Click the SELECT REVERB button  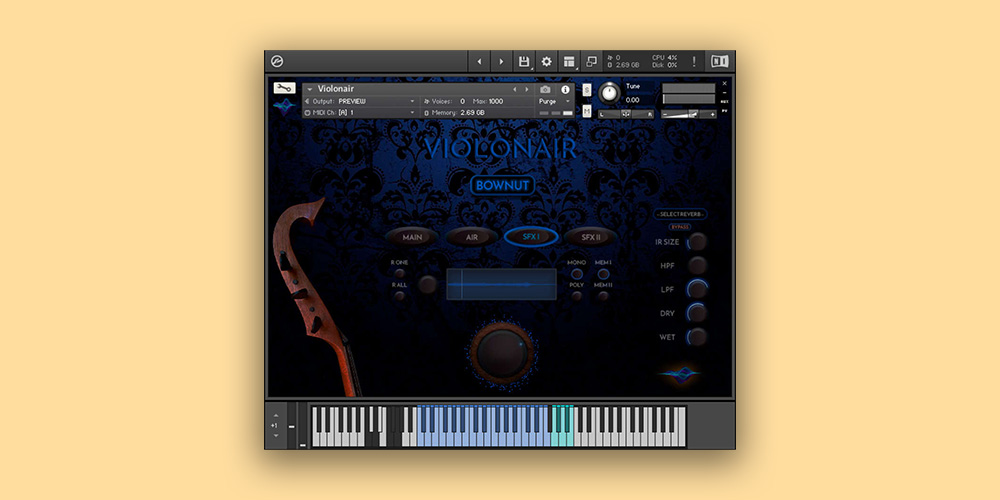(681, 214)
